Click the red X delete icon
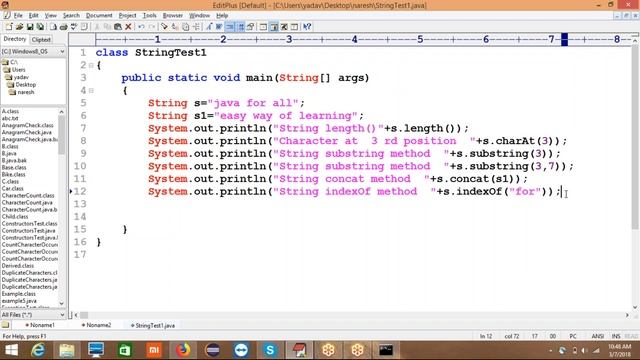 [x=128, y=27]
